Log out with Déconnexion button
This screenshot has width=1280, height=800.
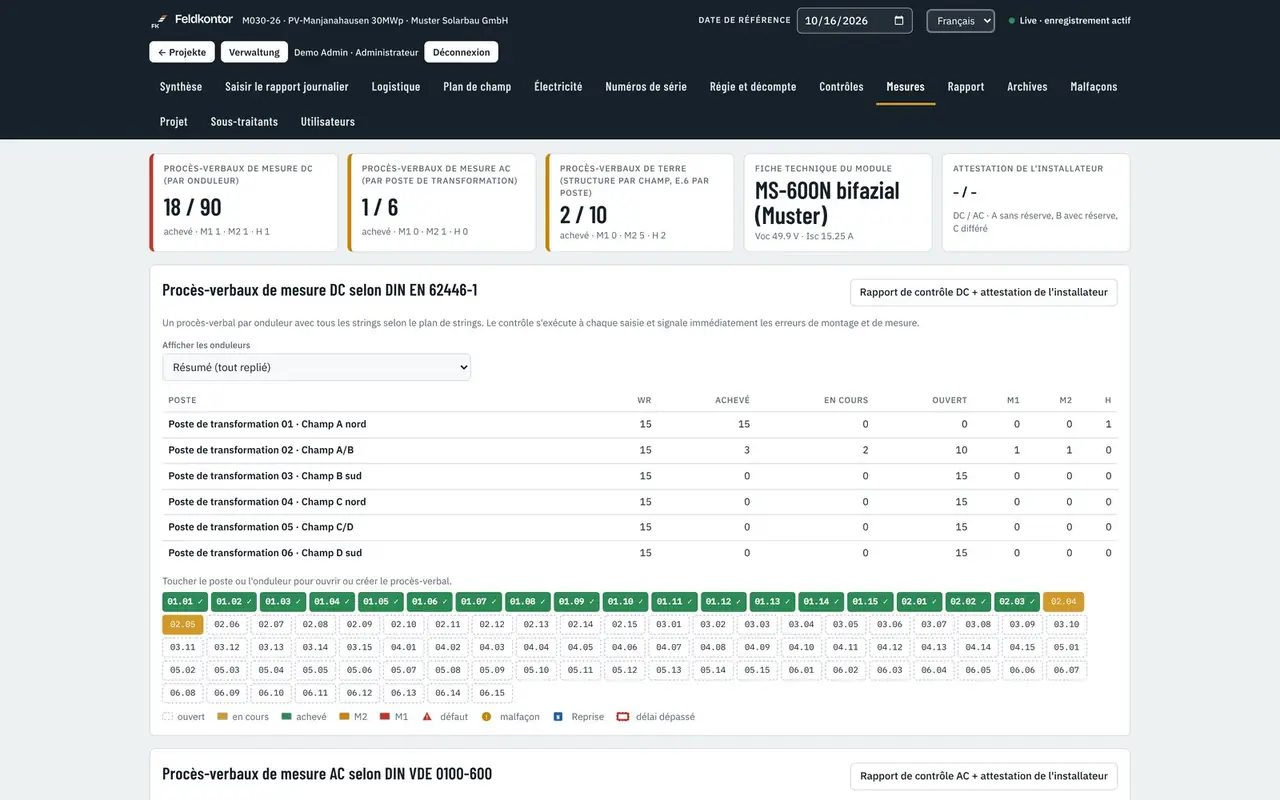[x=461, y=52]
